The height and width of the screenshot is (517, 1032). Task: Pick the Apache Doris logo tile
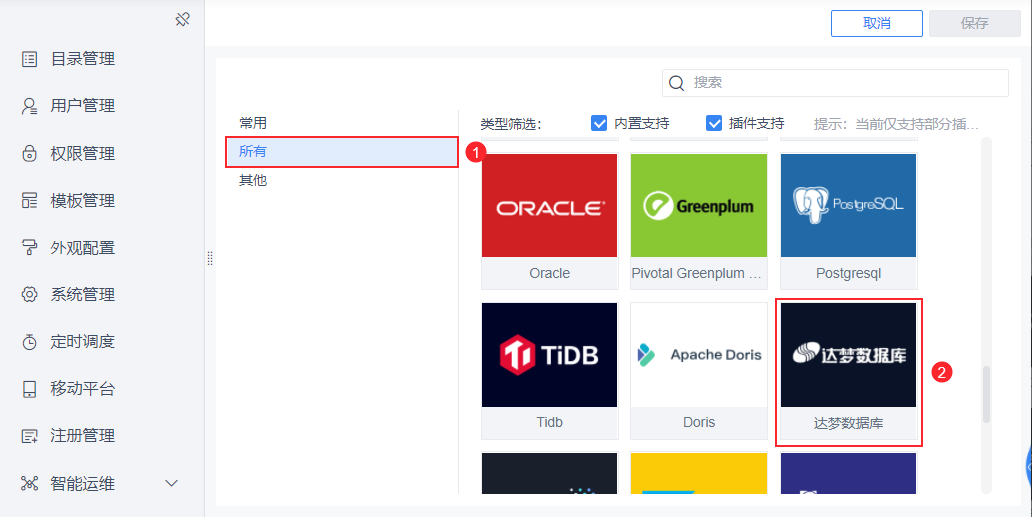pyautogui.click(x=699, y=355)
